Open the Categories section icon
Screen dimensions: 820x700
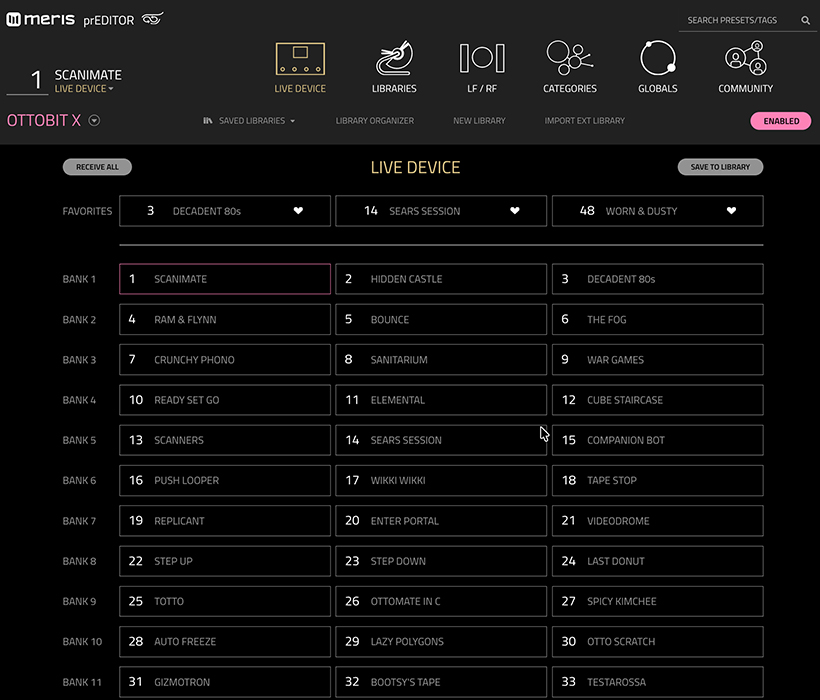point(570,58)
